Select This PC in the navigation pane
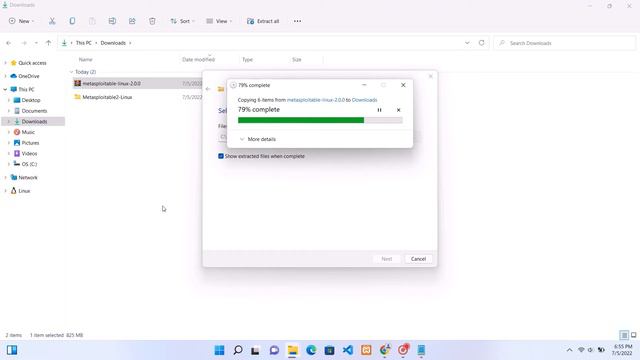 26,89
